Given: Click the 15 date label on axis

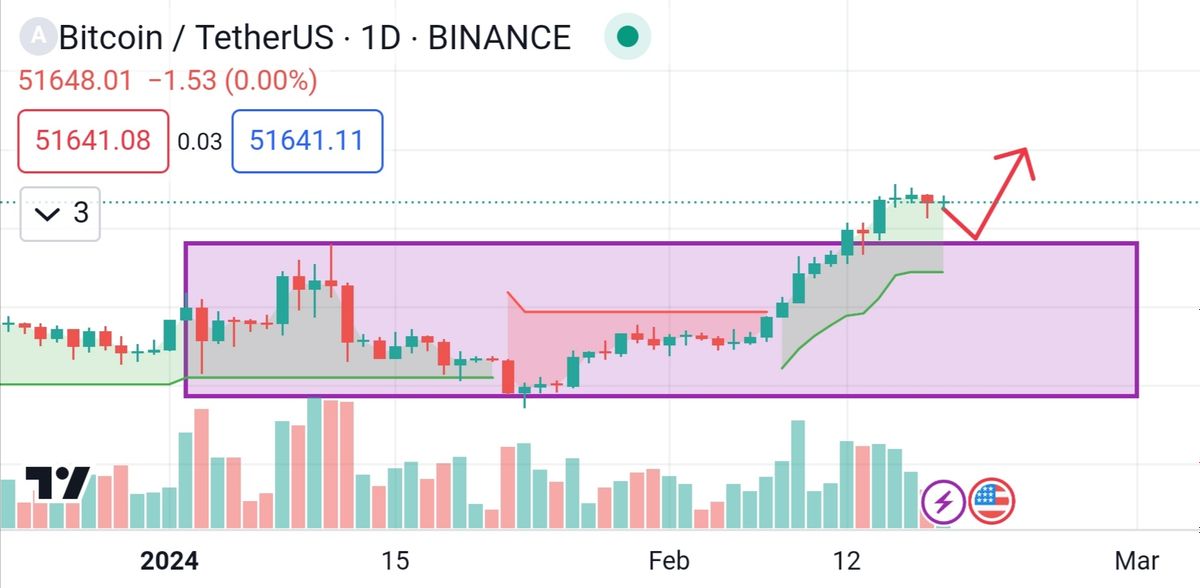Looking at the screenshot, I should click(x=395, y=560).
